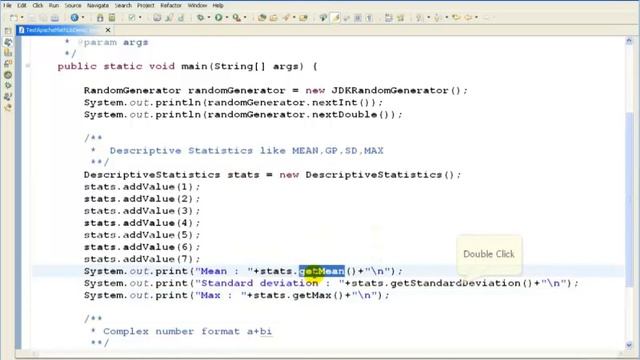Image resolution: width=640 pixels, height=360 pixels.
Task: Click the highlighted getMean method name
Action: pos(322,271)
